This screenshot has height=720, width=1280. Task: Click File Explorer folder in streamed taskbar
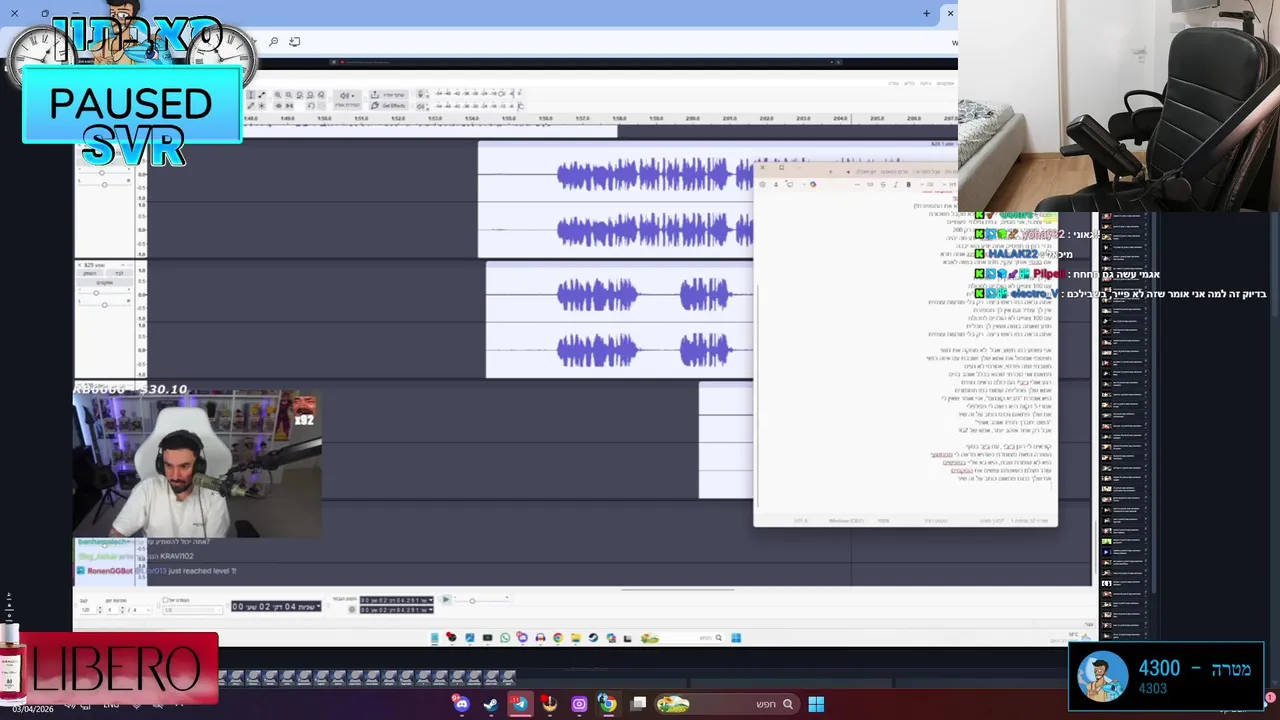tap(576, 638)
